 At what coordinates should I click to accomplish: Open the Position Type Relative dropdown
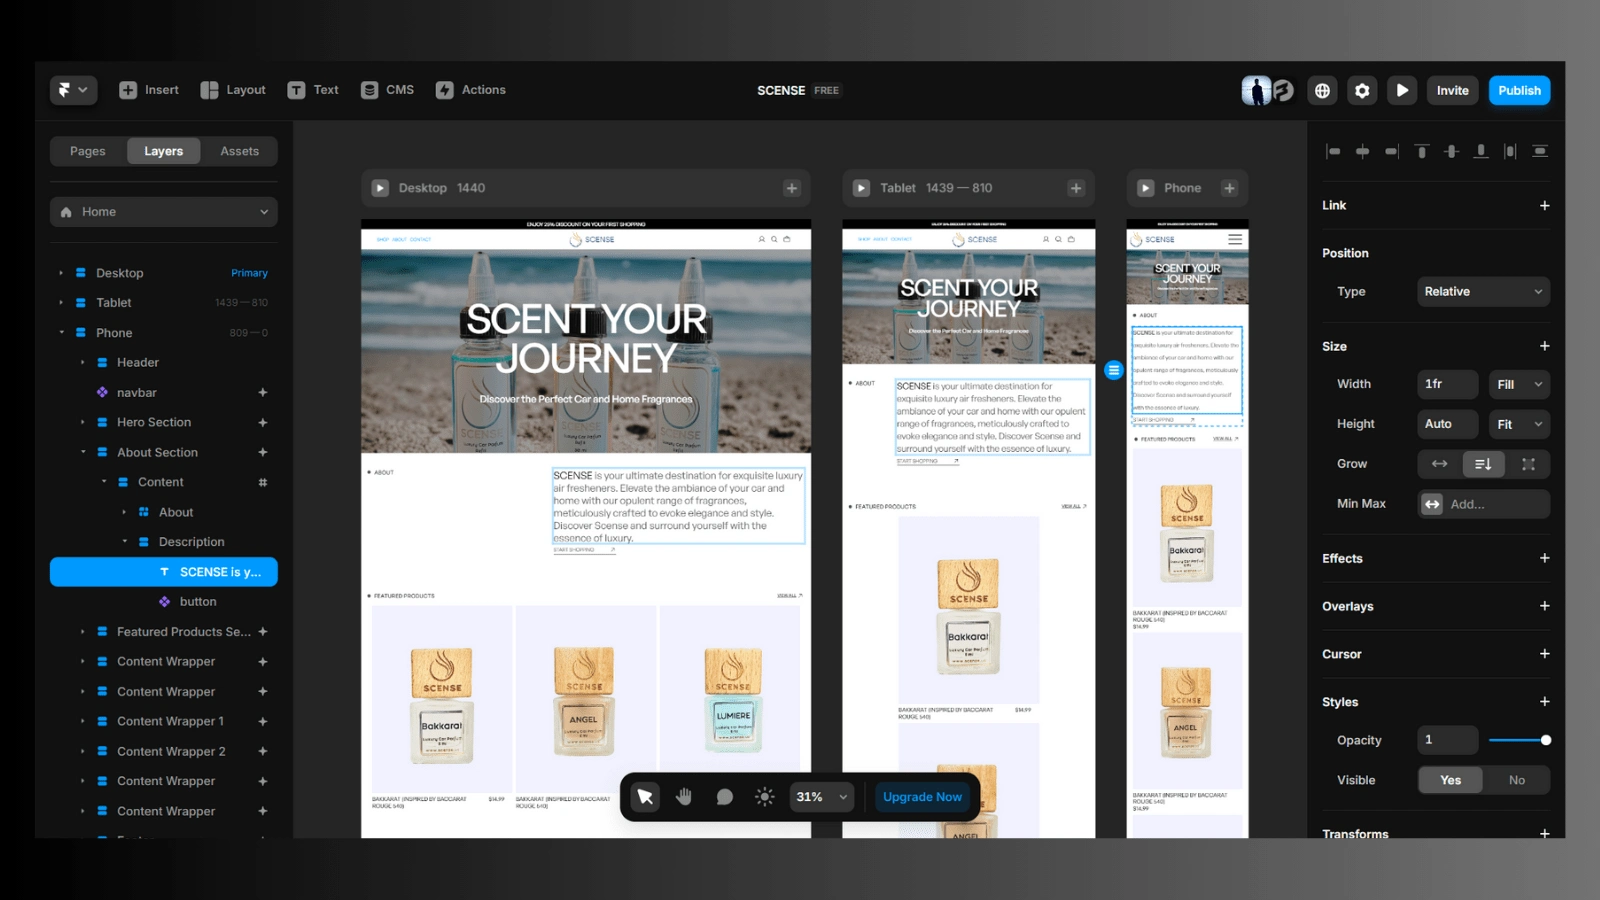tap(1483, 292)
